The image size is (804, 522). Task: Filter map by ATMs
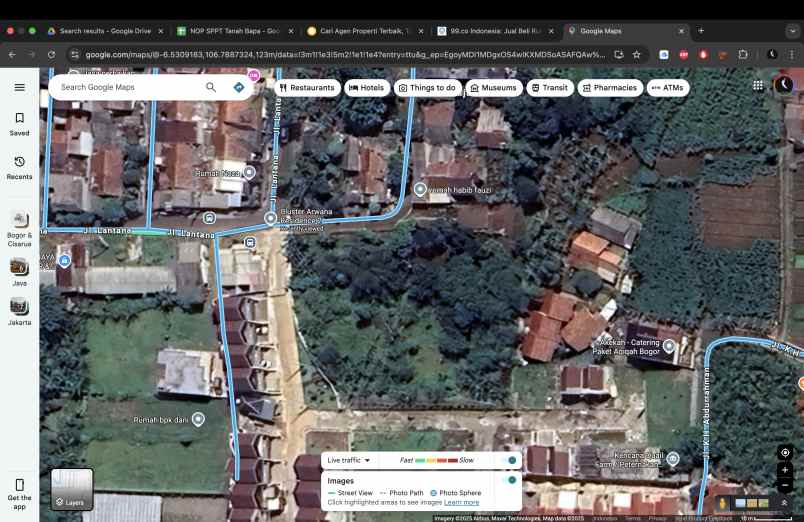point(668,88)
